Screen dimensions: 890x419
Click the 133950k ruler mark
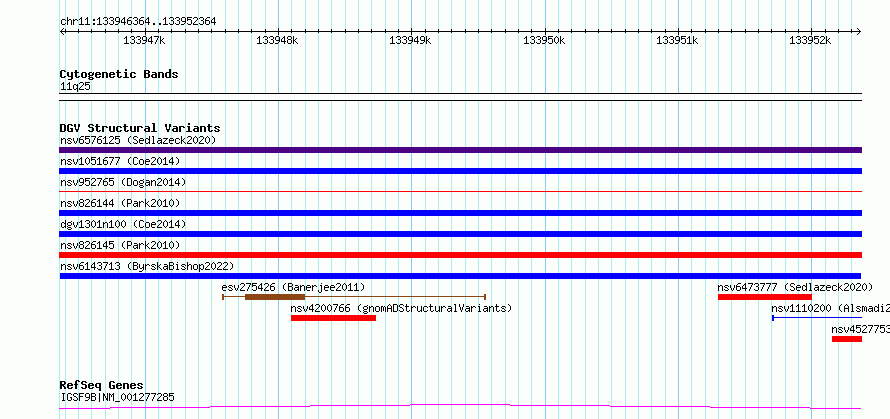tap(544, 40)
